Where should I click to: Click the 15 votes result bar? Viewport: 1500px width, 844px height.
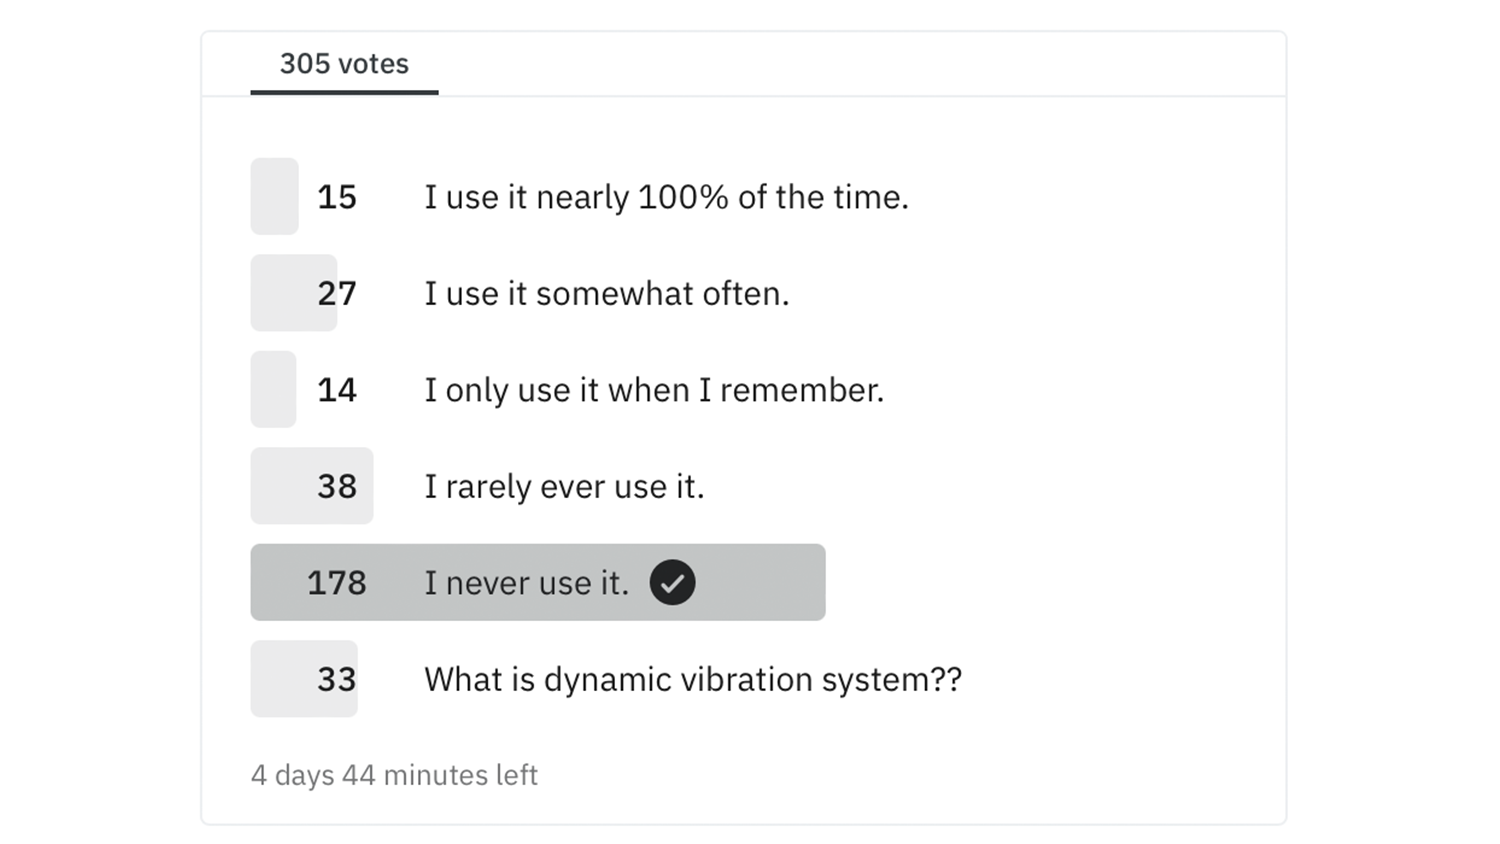tap(274, 196)
